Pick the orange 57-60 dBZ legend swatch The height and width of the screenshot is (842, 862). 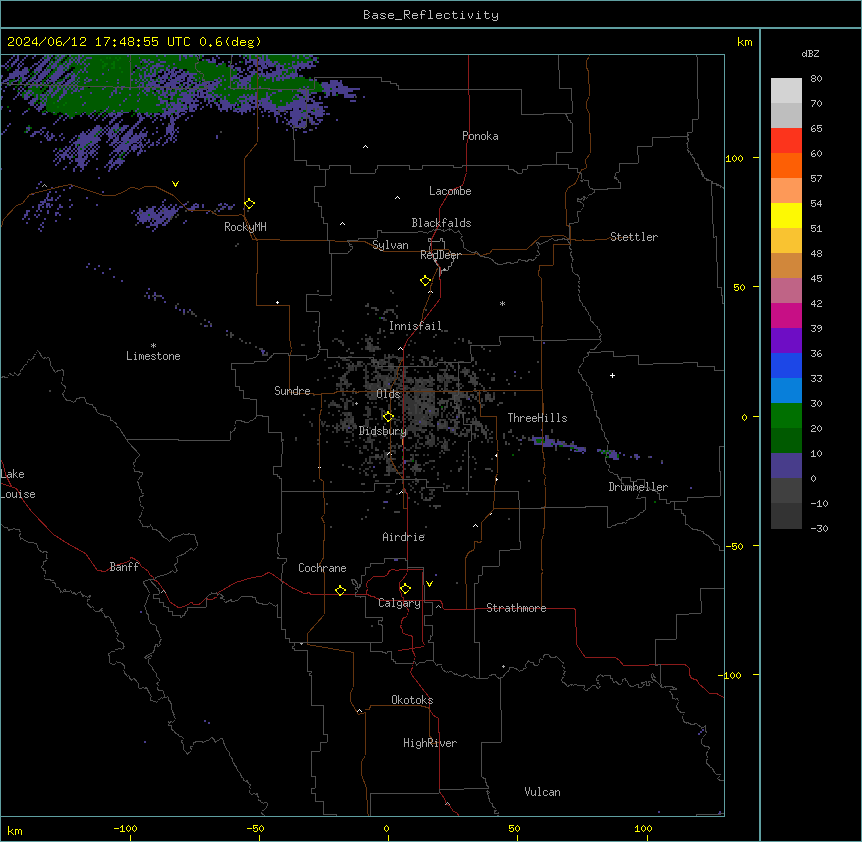click(x=786, y=165)
